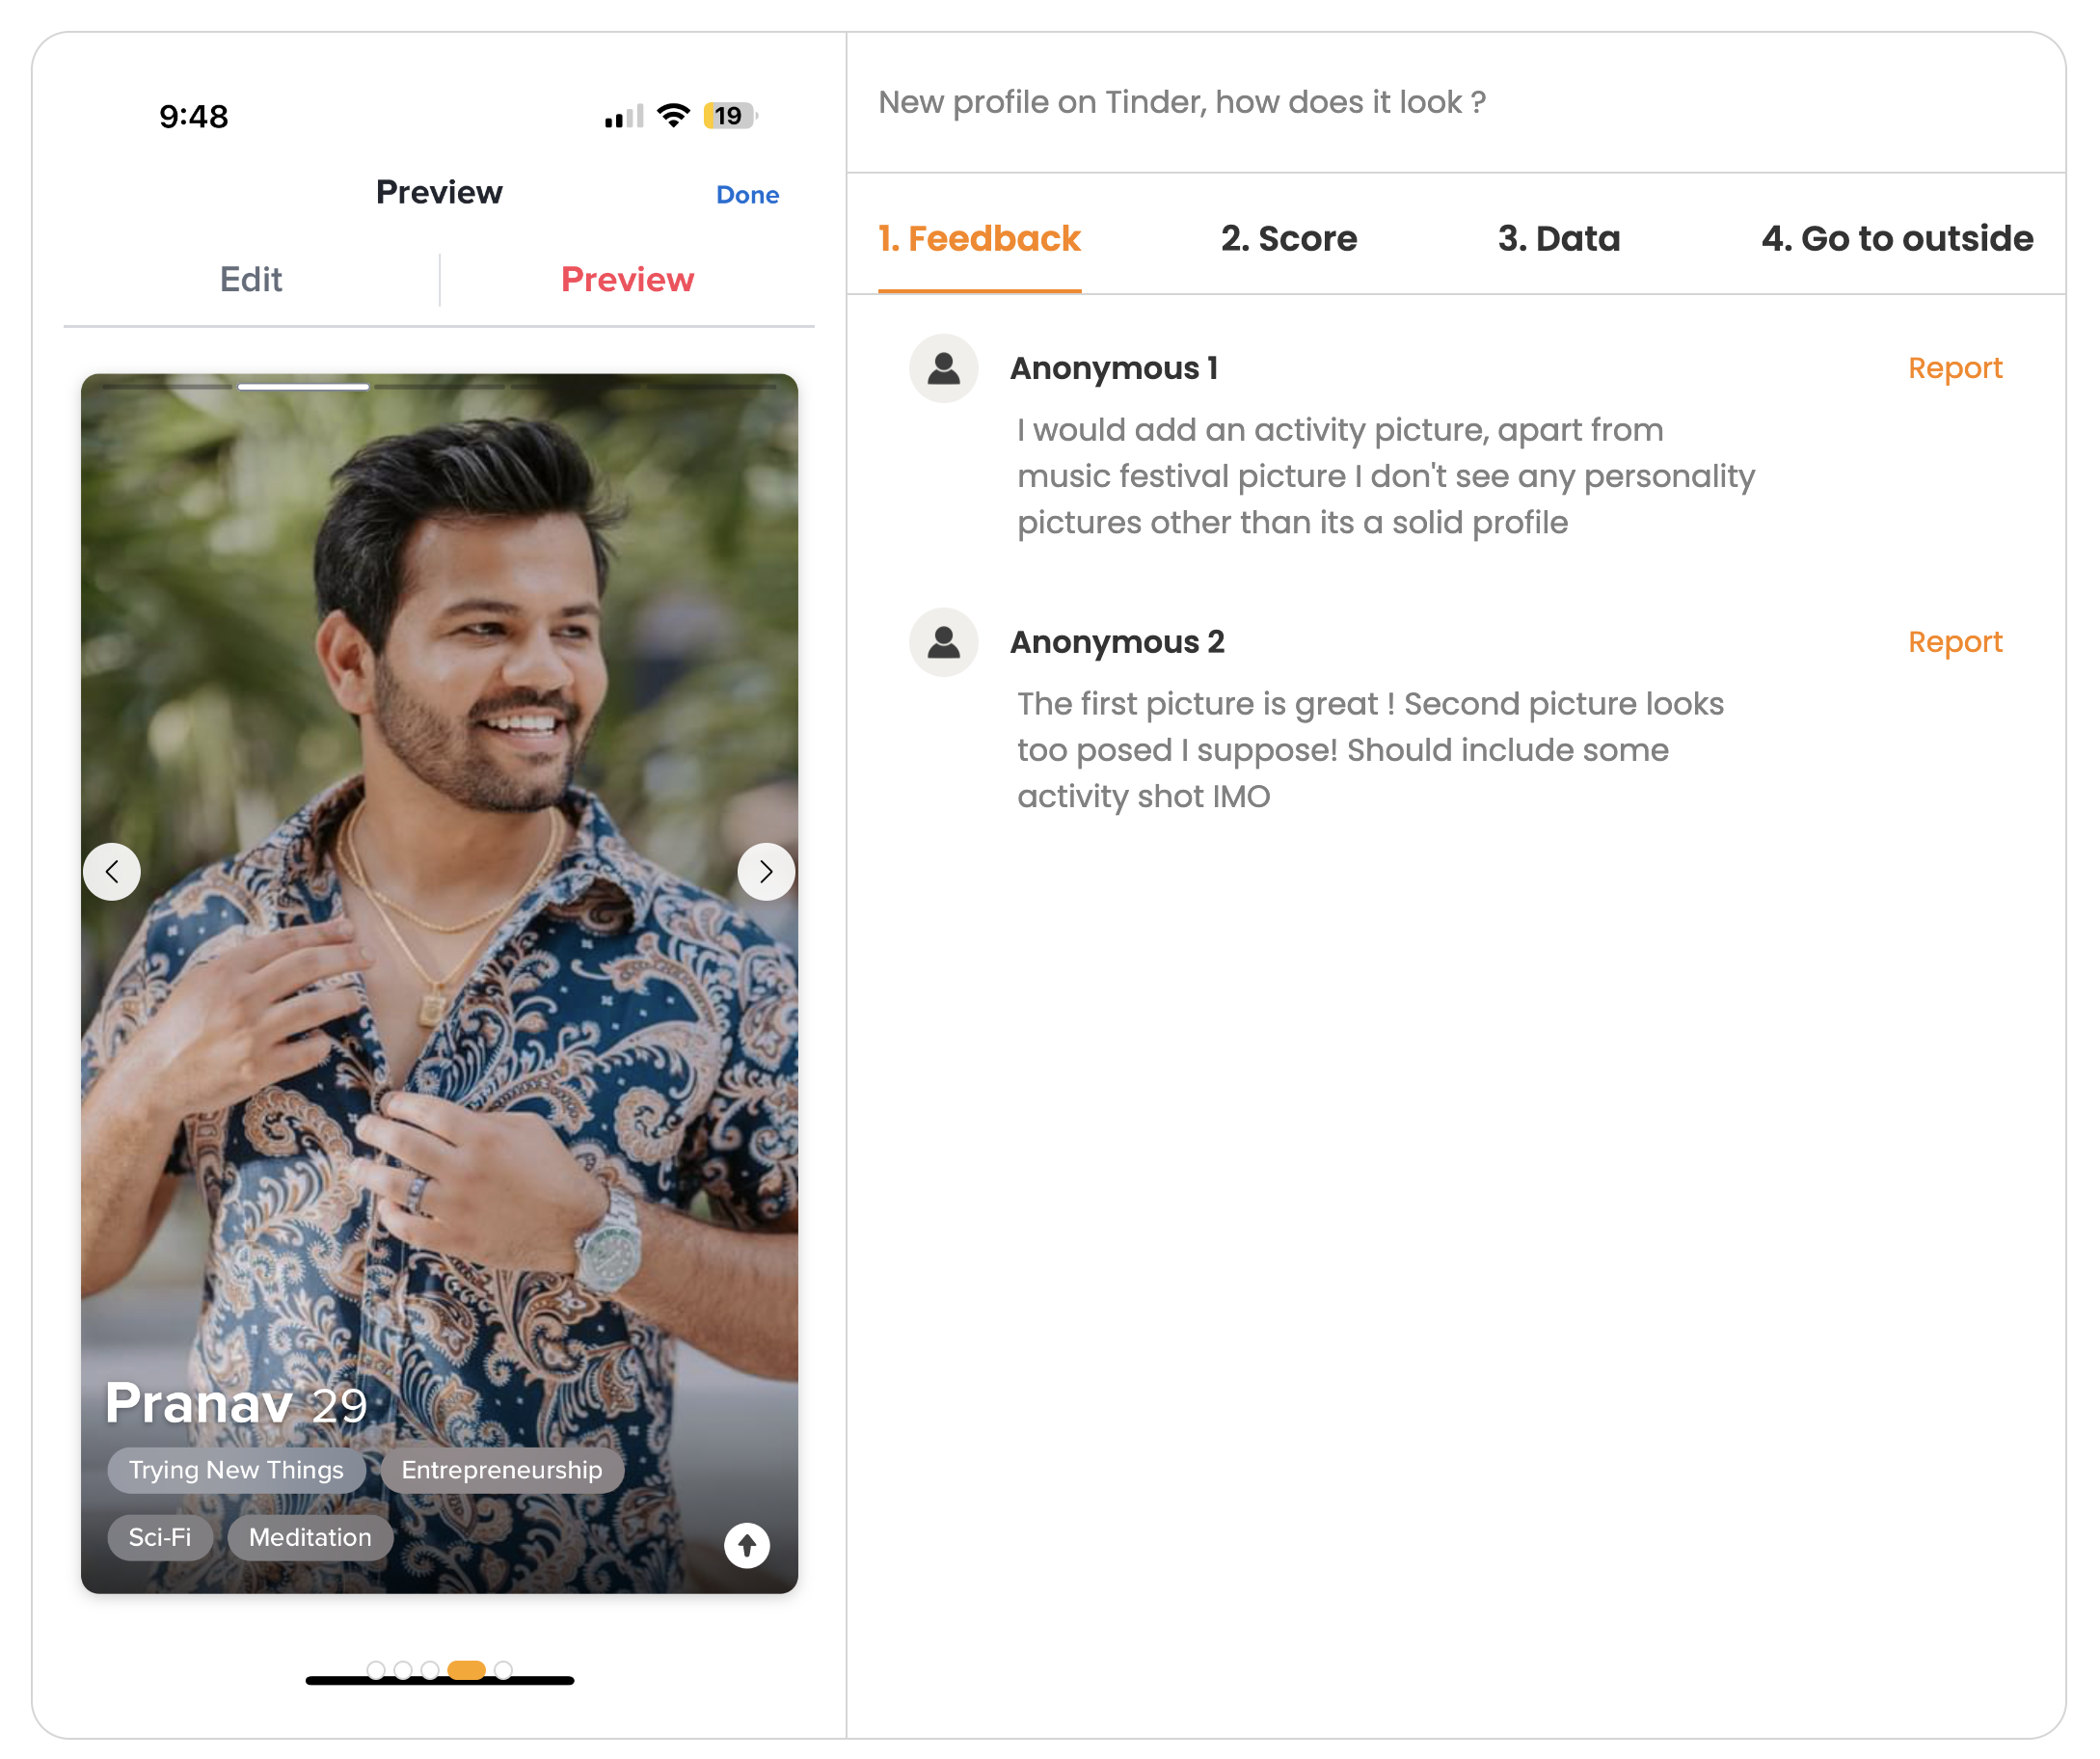Tap the up-arrow profile info button

[747, 1547]
